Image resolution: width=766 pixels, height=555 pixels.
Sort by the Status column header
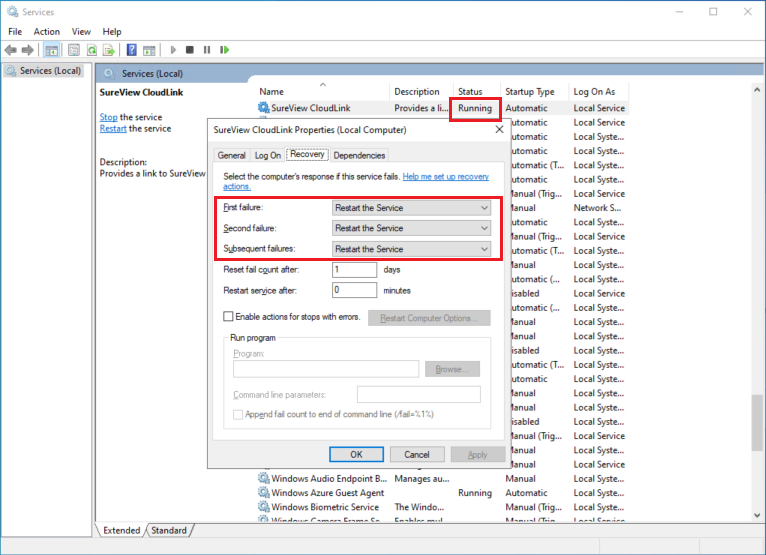tap(476, 91)
